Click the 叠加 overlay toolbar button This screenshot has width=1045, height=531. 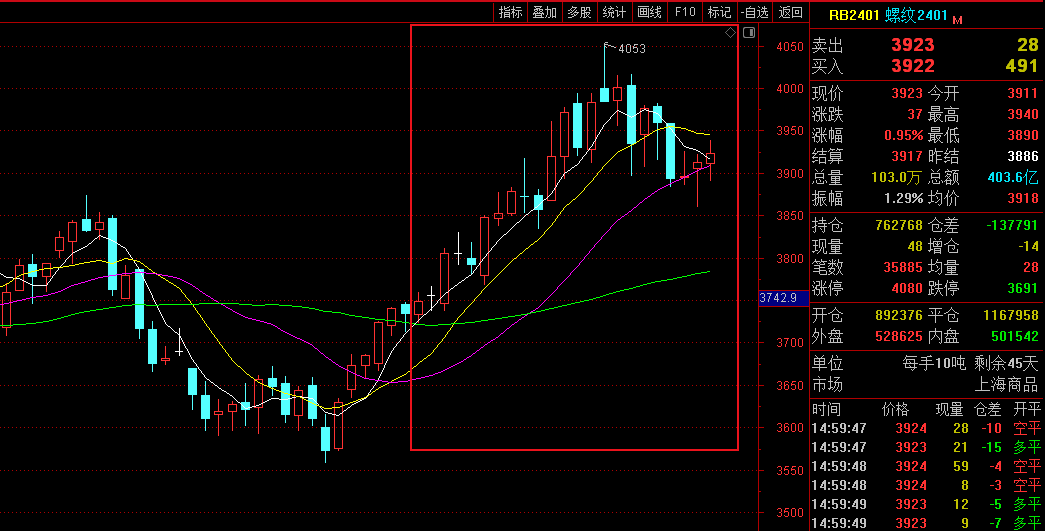(545, 12)
